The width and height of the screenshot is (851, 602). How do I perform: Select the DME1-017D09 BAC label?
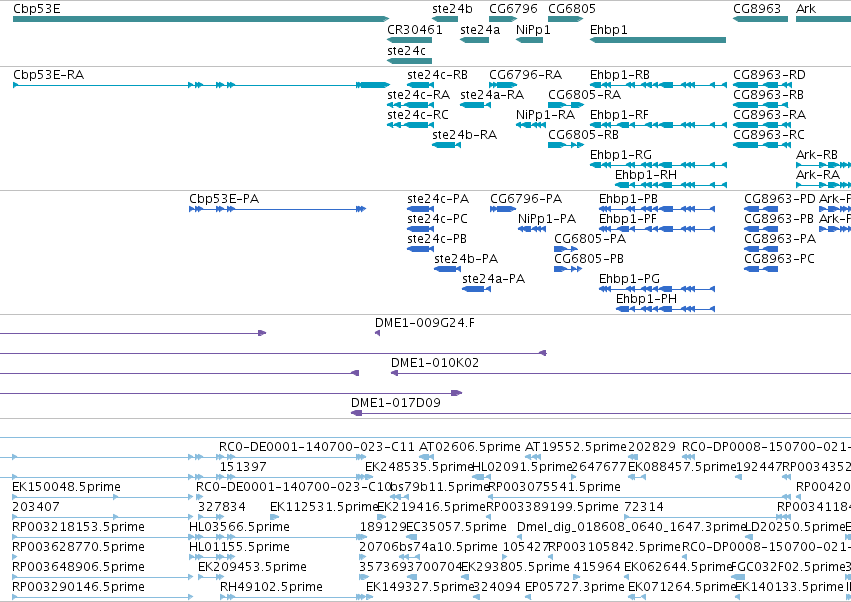point(396,403)
